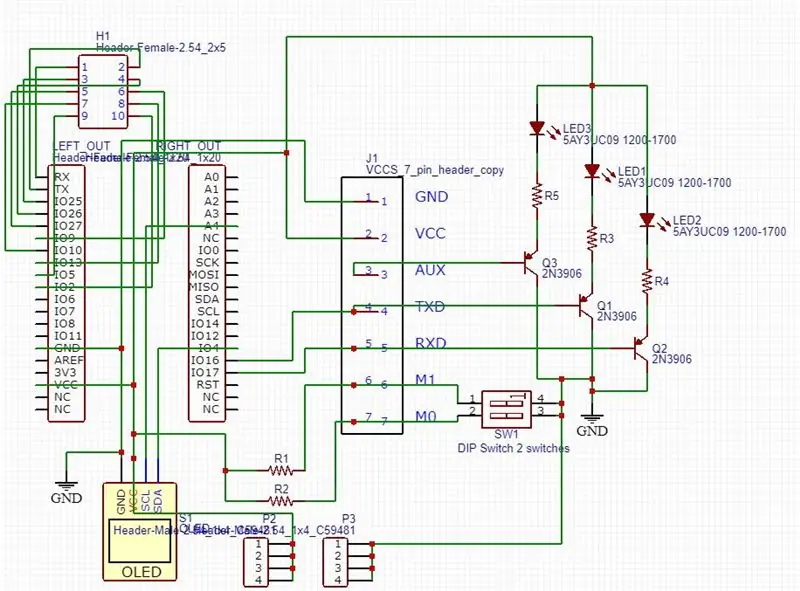Select the R1 resistor symbol
The width and height of the screenshot is (800, 591).
(281, 471)
